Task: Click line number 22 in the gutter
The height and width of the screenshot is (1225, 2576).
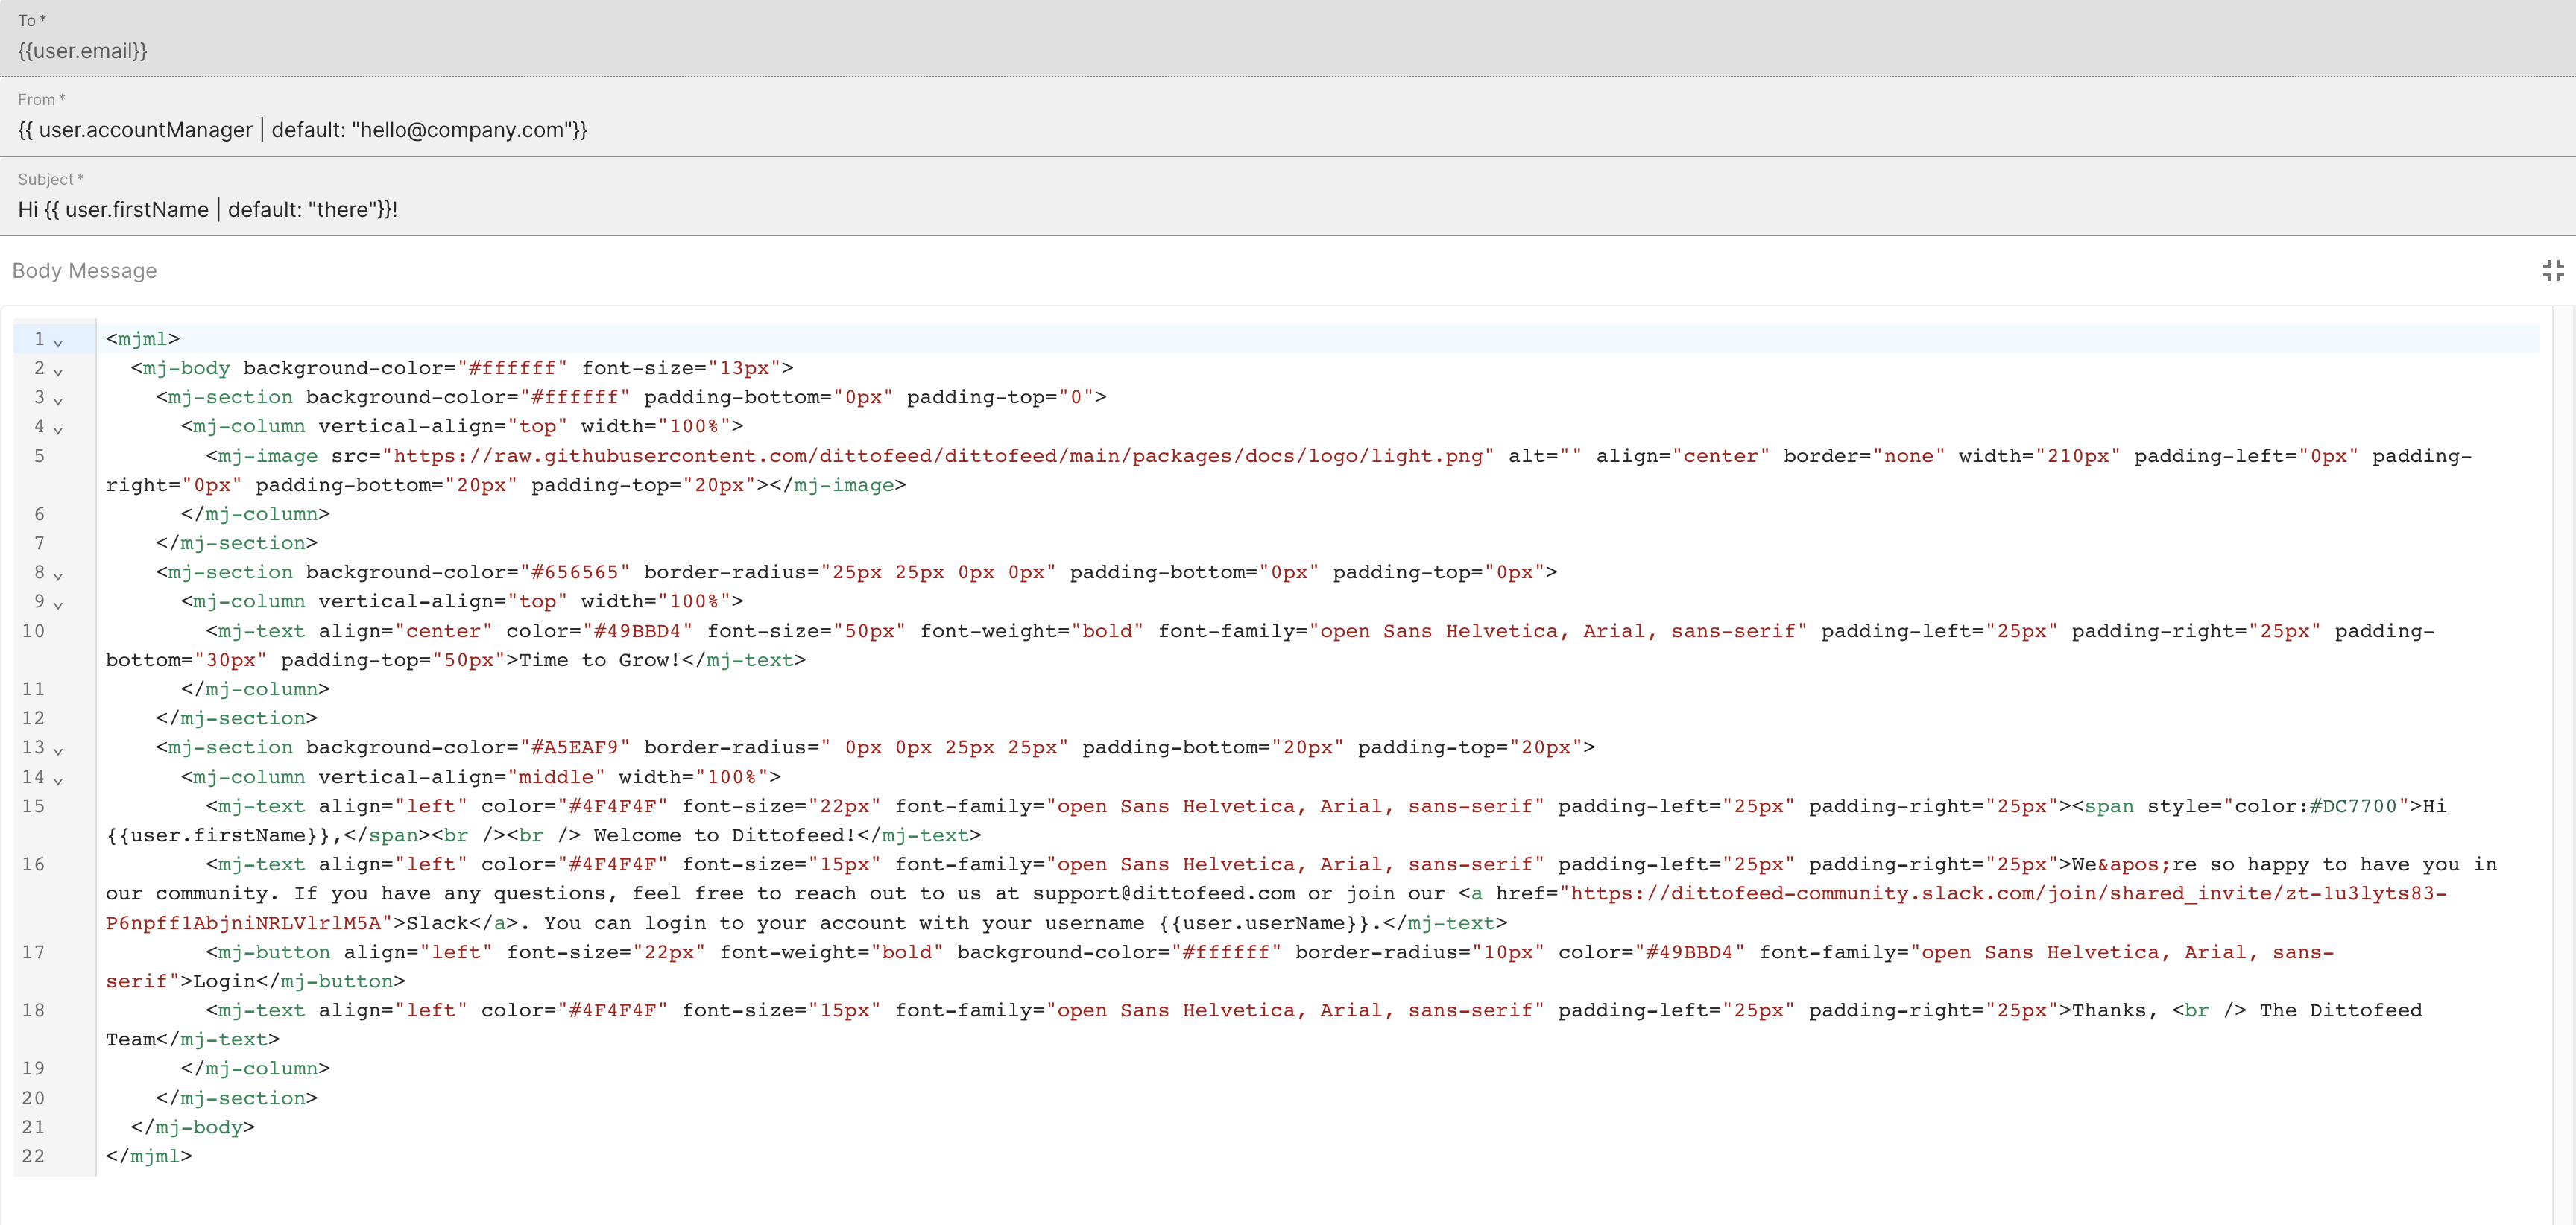Action: coord(33,1156)
